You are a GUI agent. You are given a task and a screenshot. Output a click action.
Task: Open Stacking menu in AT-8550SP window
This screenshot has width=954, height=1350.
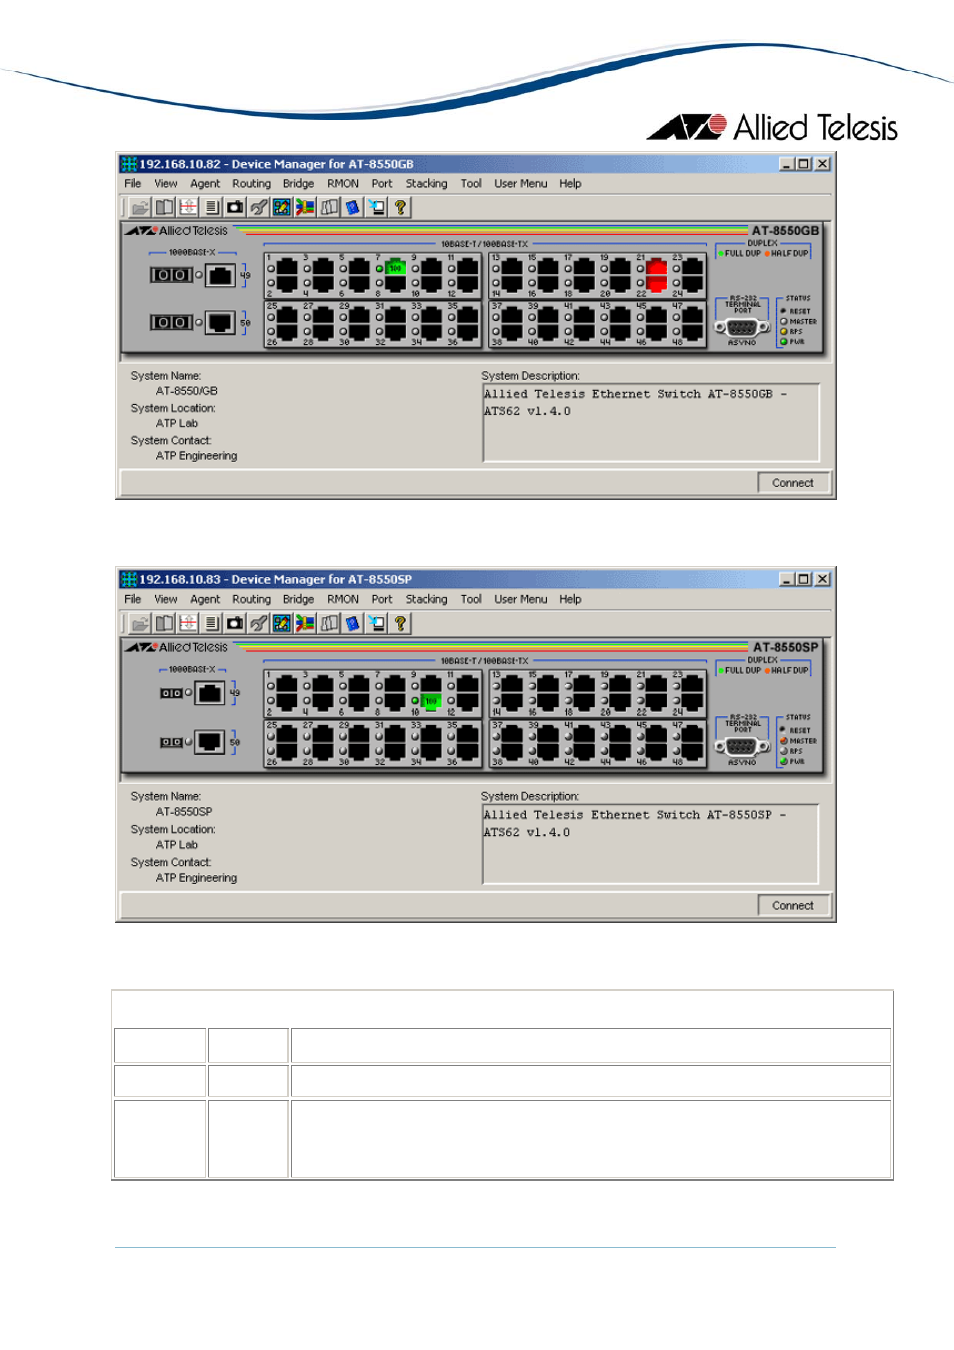click(427, 600)
